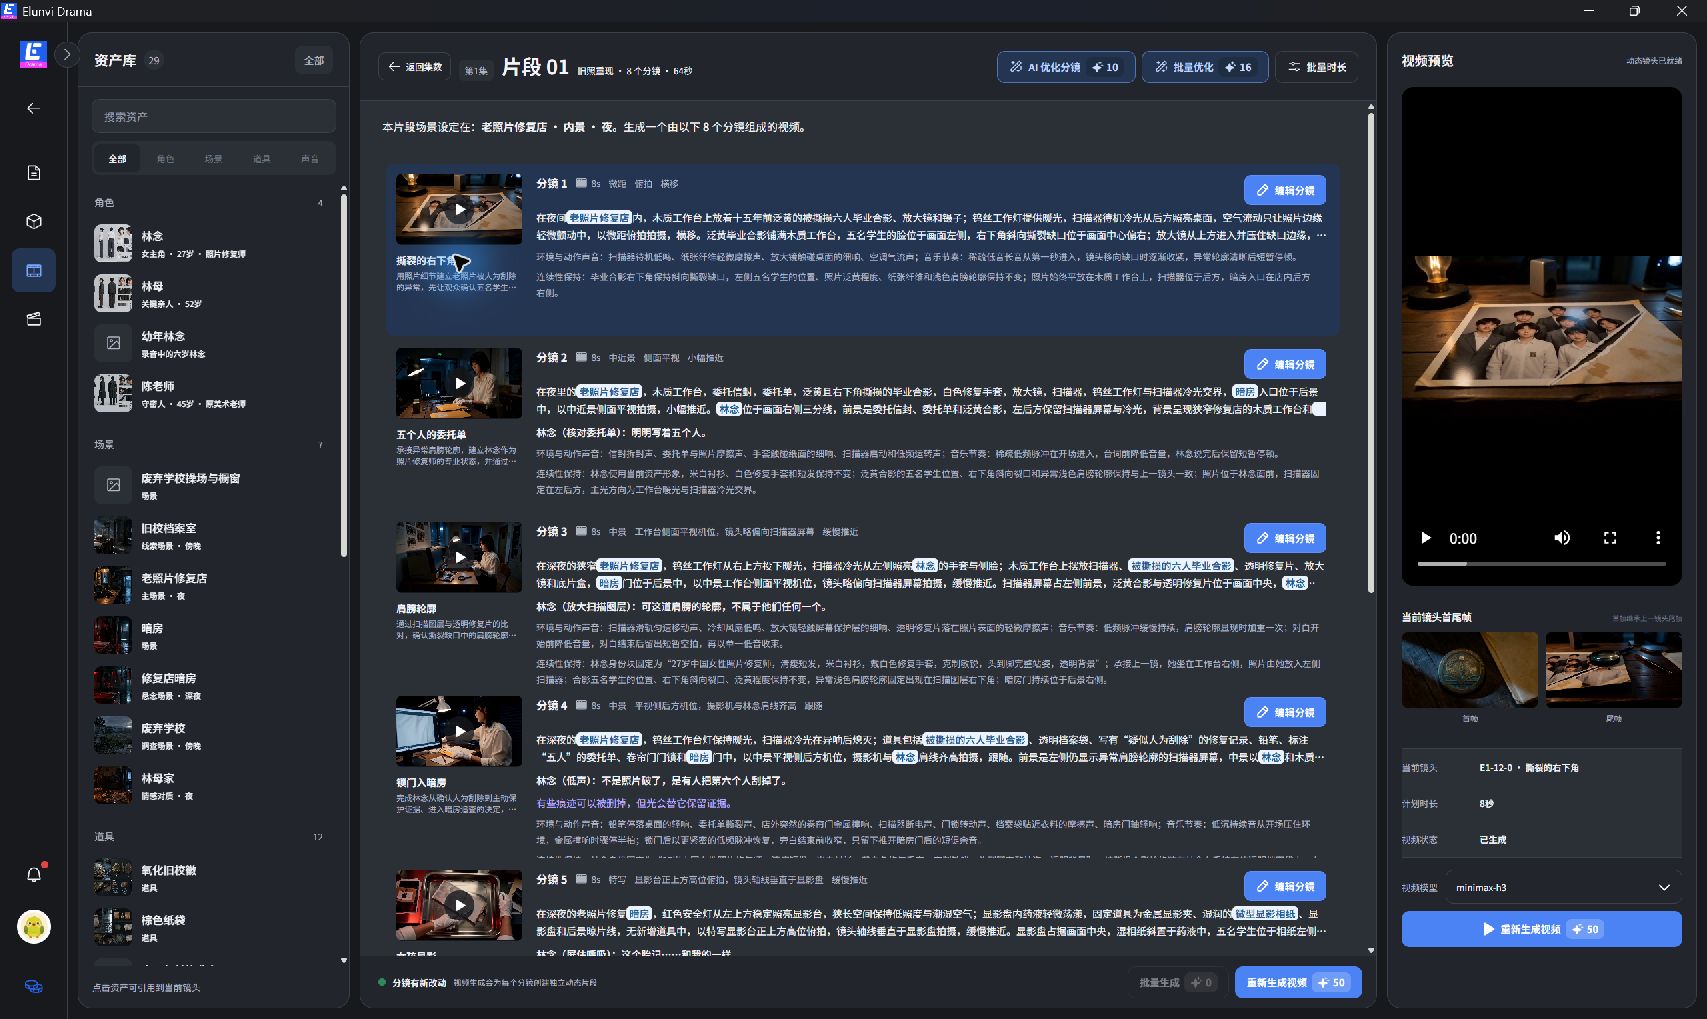Click 重新生成视频 button in preview panel

tap(1542, 929)
